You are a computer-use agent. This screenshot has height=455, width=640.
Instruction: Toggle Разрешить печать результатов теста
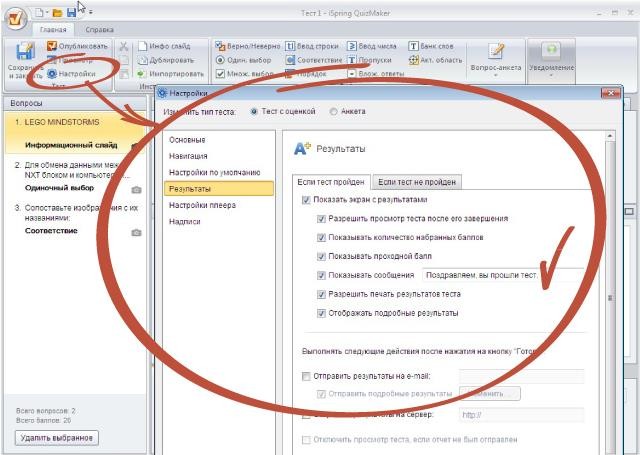pyautogui.click(x=321, y=294)
